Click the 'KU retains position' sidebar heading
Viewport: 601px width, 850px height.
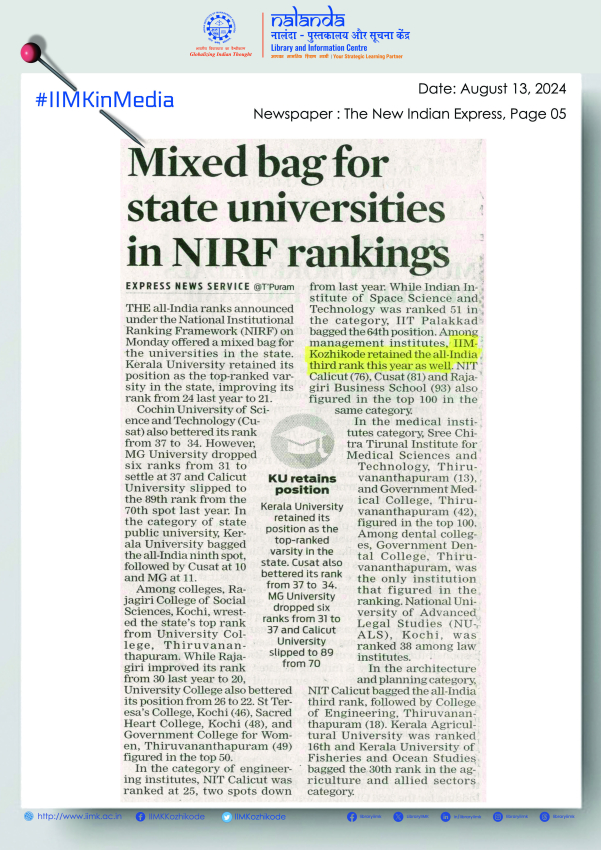302,484
